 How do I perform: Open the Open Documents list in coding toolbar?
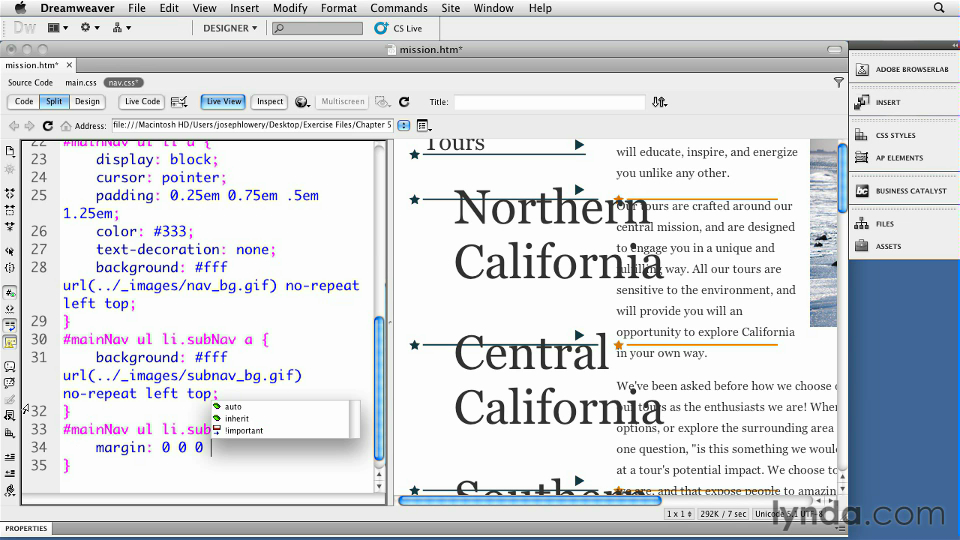[10, 151]
